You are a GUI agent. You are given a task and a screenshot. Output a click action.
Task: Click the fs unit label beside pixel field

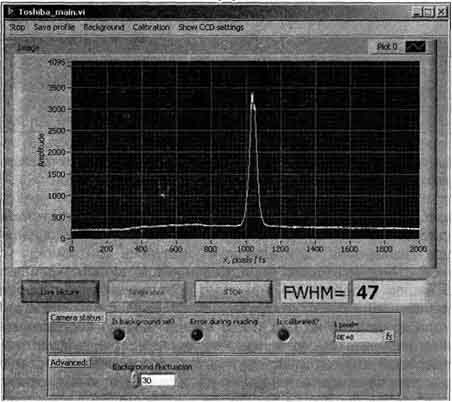click(x=389, y=337)
